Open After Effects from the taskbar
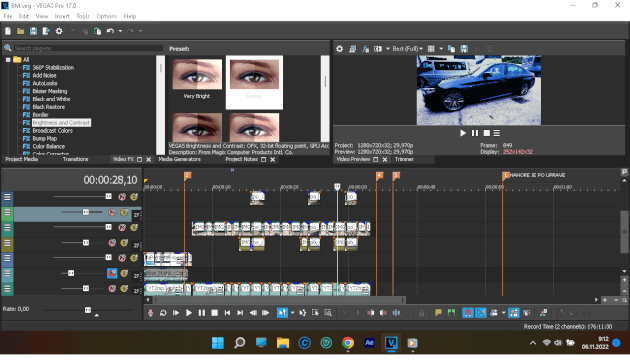The width and height of the screenshot is (630, 360). click(369, 343)
